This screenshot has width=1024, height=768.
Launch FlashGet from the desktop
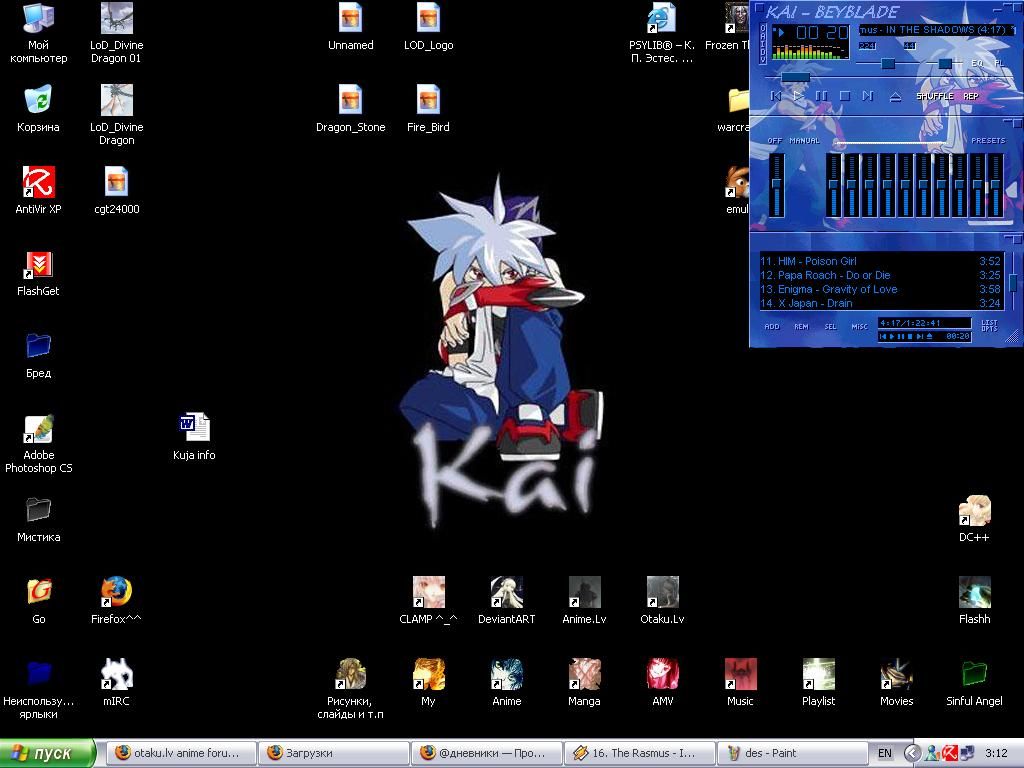[x=39, y=272]
